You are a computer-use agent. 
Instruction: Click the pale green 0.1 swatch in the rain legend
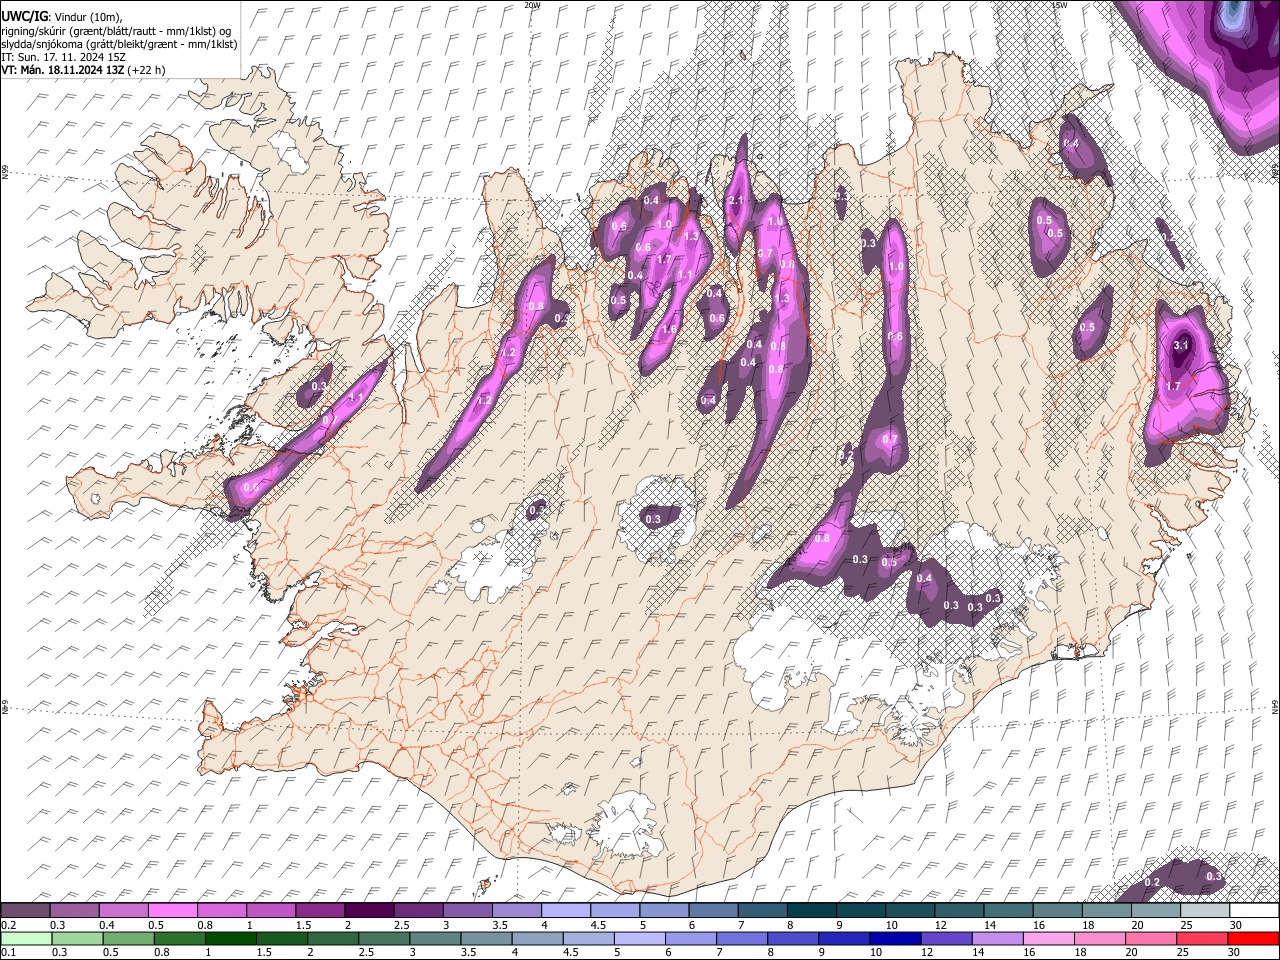tap(26, 938)
